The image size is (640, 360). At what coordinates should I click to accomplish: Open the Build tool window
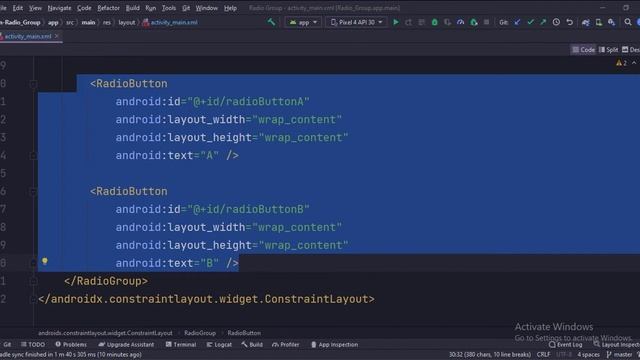[x=252, y=344]
